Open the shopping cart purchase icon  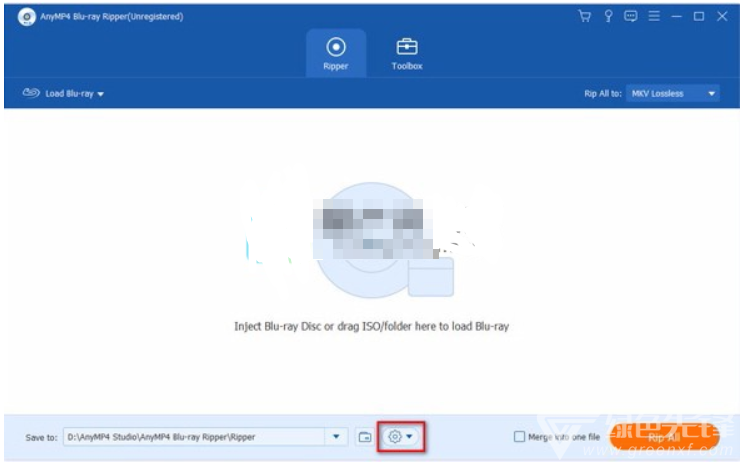[585, 17]
